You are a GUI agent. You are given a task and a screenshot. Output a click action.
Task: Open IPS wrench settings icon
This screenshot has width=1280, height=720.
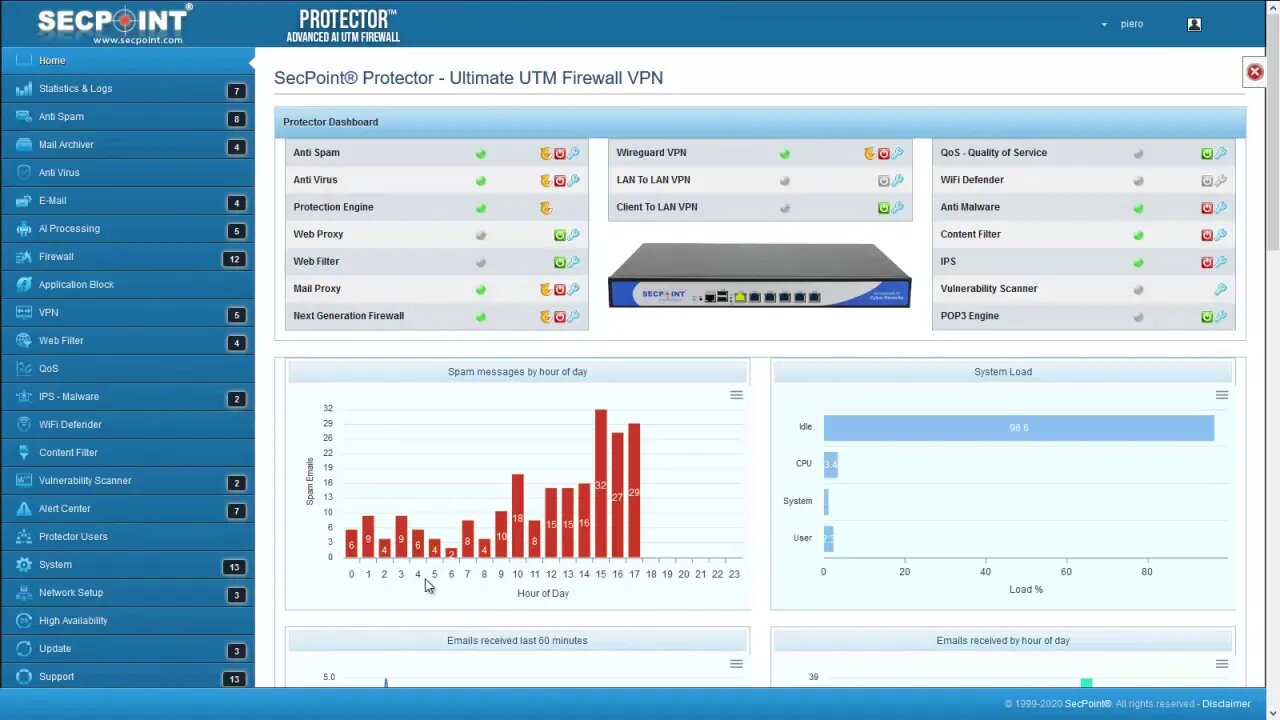pyautogui.click(x=1221, y=261)
